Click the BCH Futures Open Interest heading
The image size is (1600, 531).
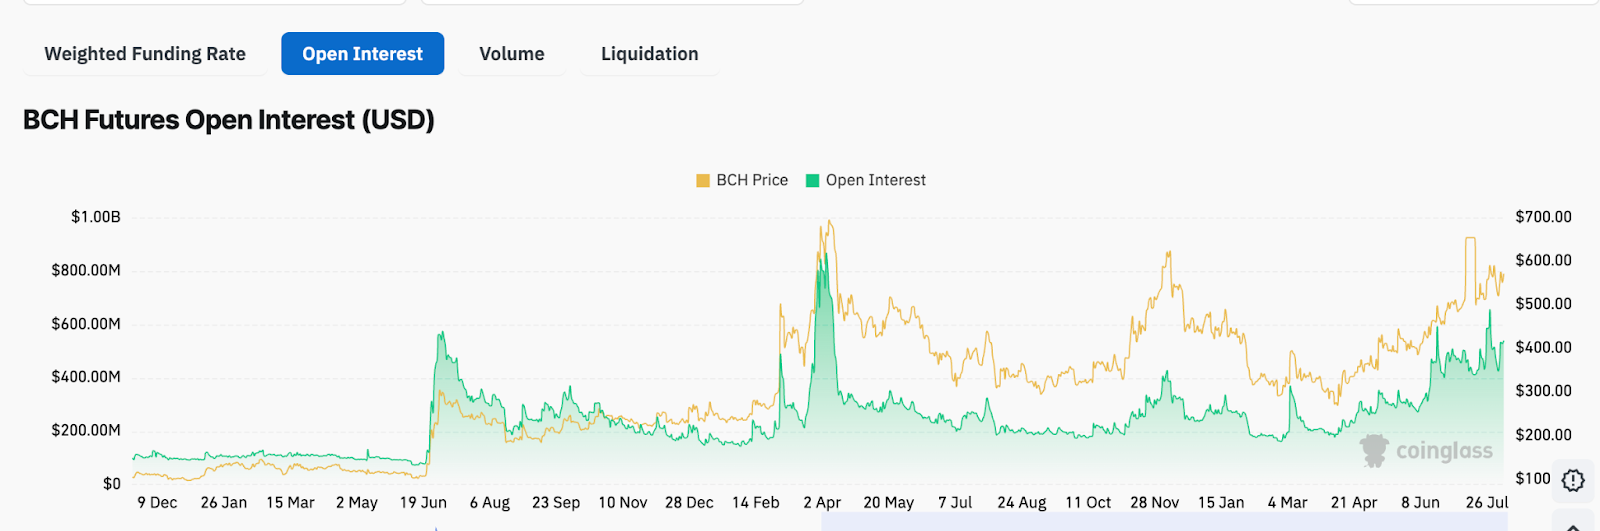tap(229, 120)
